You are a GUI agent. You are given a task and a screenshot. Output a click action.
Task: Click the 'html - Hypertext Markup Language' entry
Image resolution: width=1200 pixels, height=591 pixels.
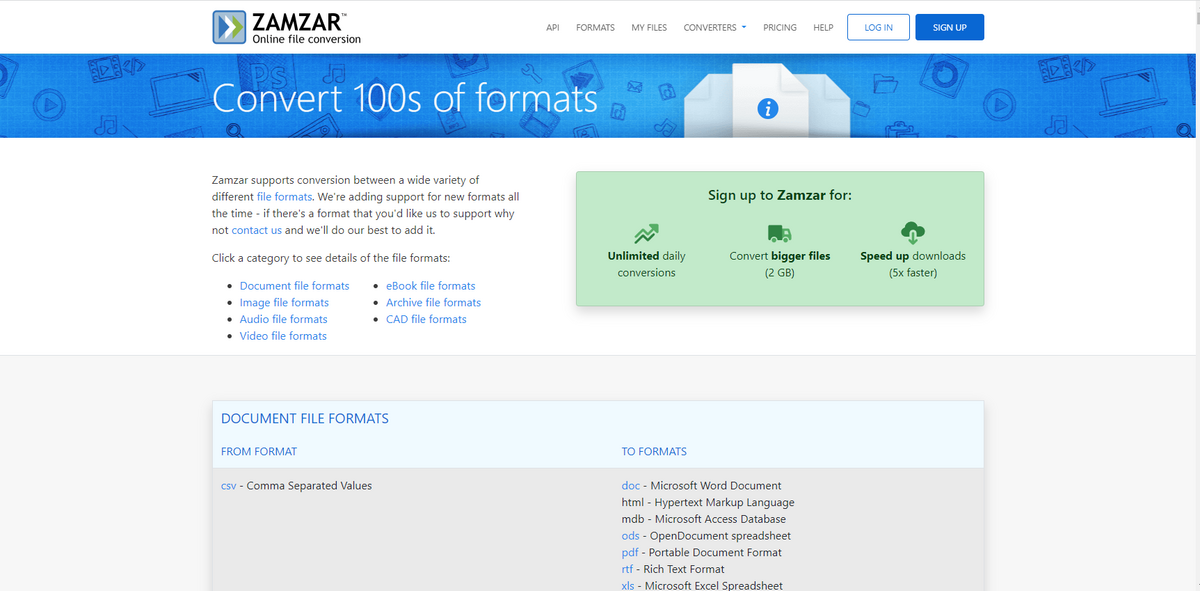click(708, 503)
